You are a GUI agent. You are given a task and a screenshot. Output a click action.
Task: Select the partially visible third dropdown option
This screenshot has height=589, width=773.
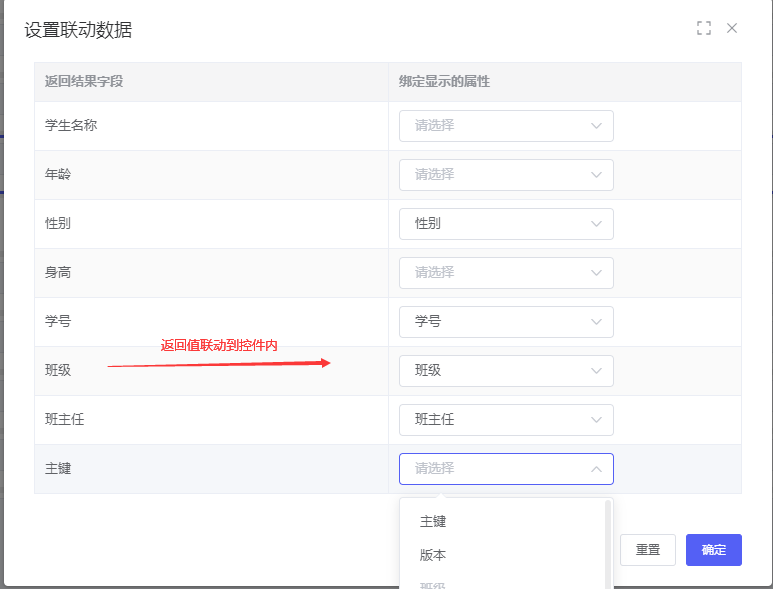point(433,584)
